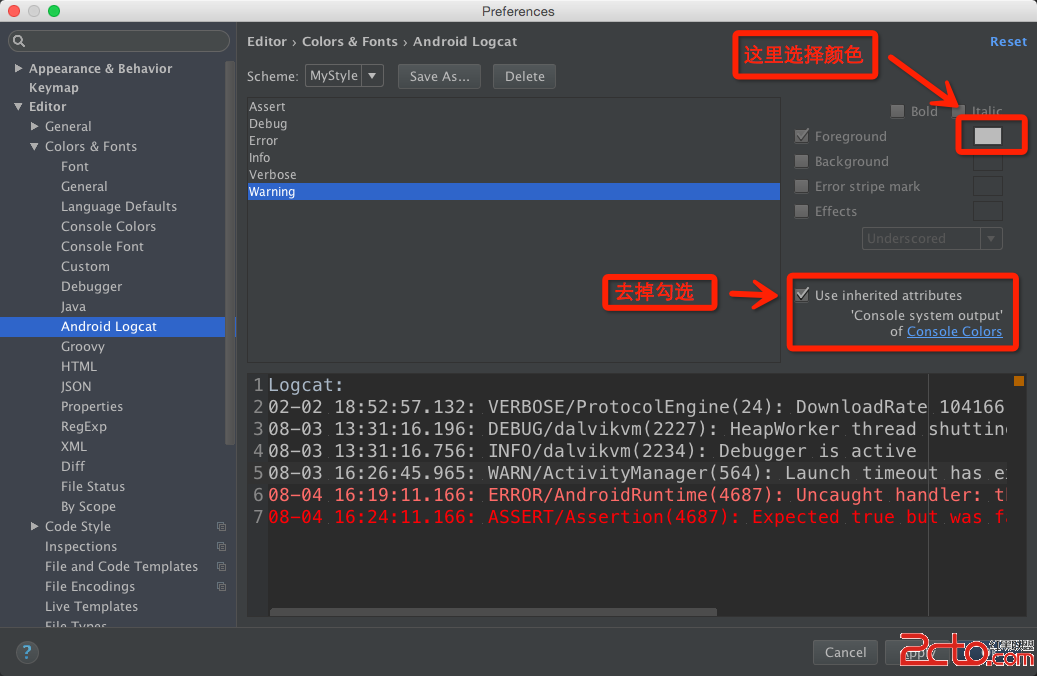The width and height of the screenshot is (1037, 676).
Task: Open Live Templates settings
Action: click(x=91, y=607)
